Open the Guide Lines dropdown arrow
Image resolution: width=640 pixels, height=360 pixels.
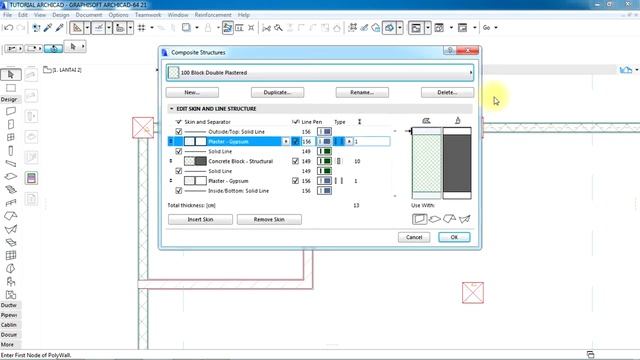(x=87, y=28)
